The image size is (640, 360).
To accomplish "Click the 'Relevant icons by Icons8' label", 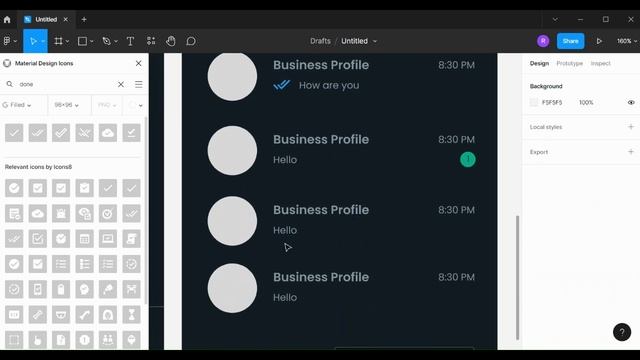I will [38, 167].
